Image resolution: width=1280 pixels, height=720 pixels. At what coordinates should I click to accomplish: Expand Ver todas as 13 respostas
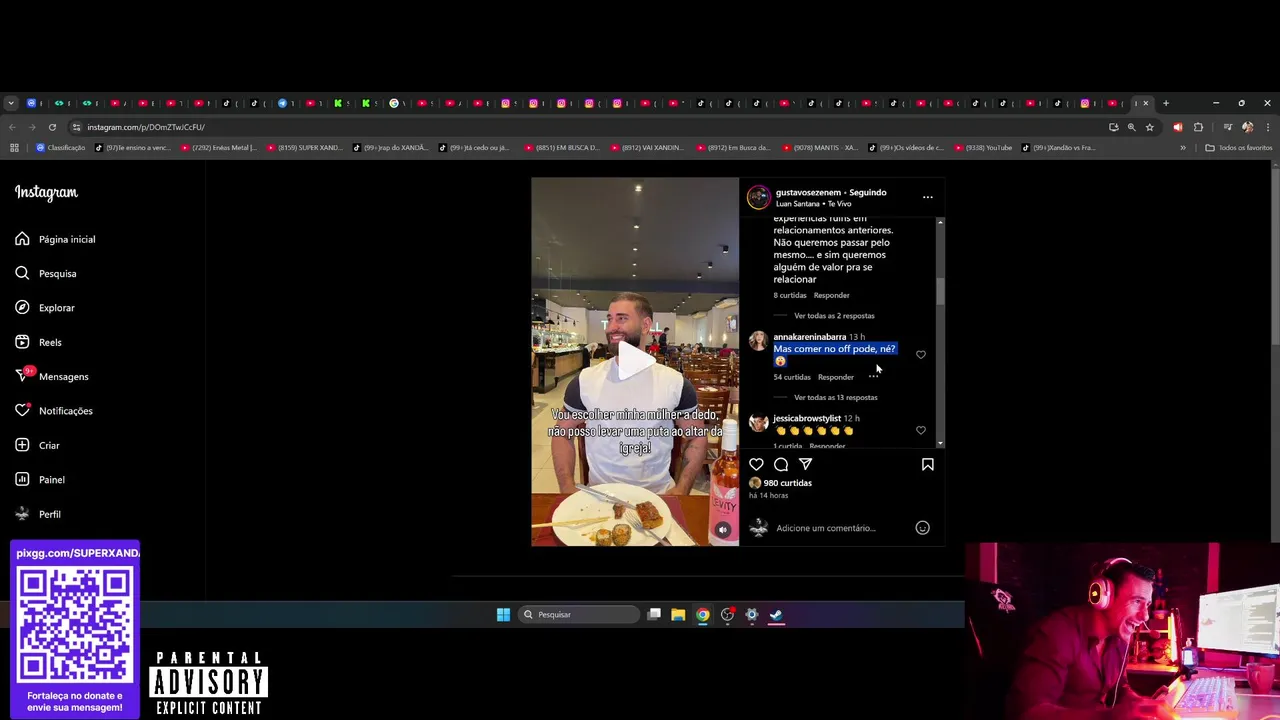coord(836,397)
